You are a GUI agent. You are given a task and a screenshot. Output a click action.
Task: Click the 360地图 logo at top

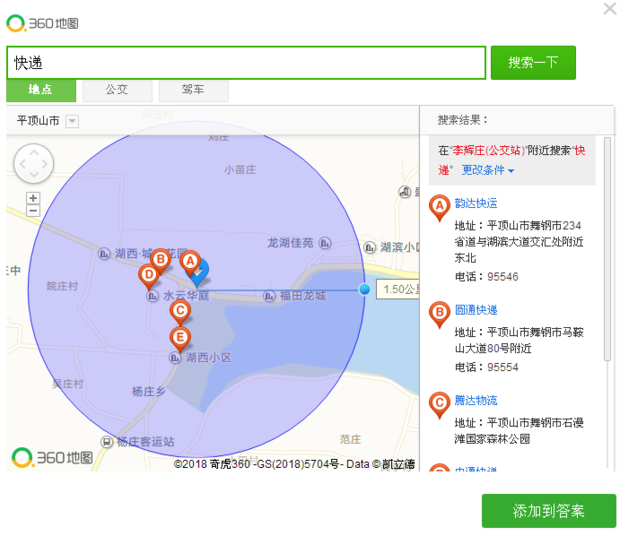(x=42, y=23)
